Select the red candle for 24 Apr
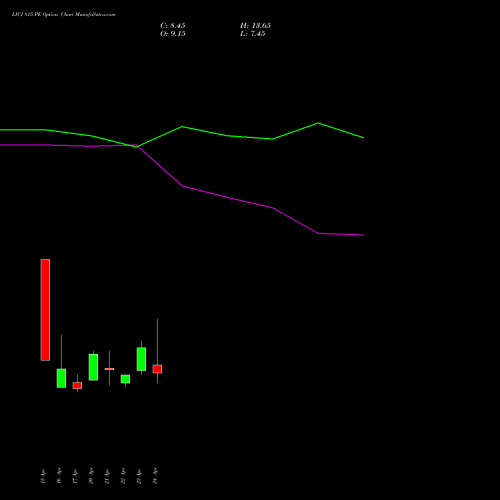This screenshot has height=500, width=500. (x=157, y=369)
